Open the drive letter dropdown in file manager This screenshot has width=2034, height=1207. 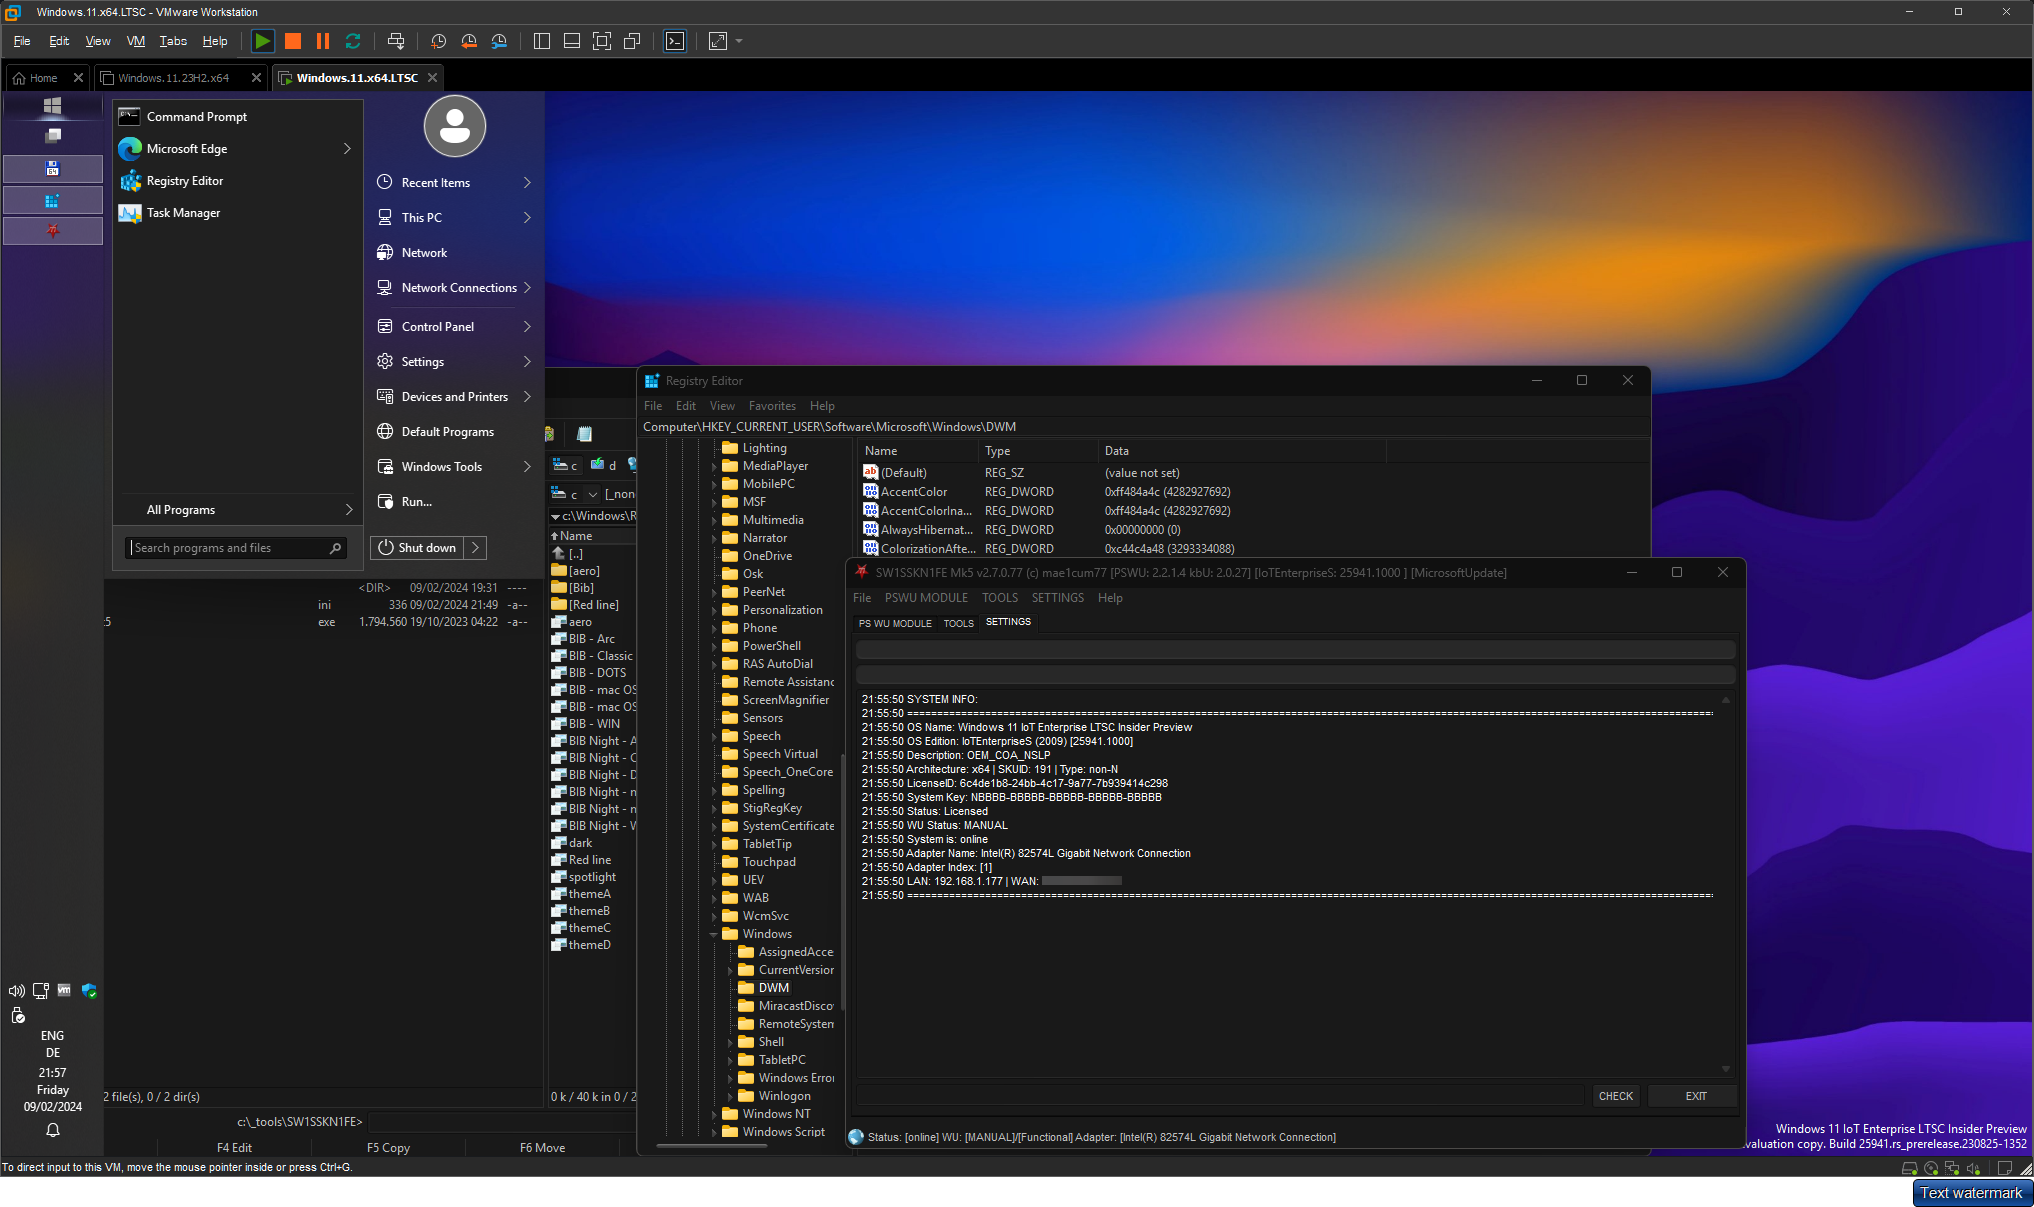pos(592,494)
